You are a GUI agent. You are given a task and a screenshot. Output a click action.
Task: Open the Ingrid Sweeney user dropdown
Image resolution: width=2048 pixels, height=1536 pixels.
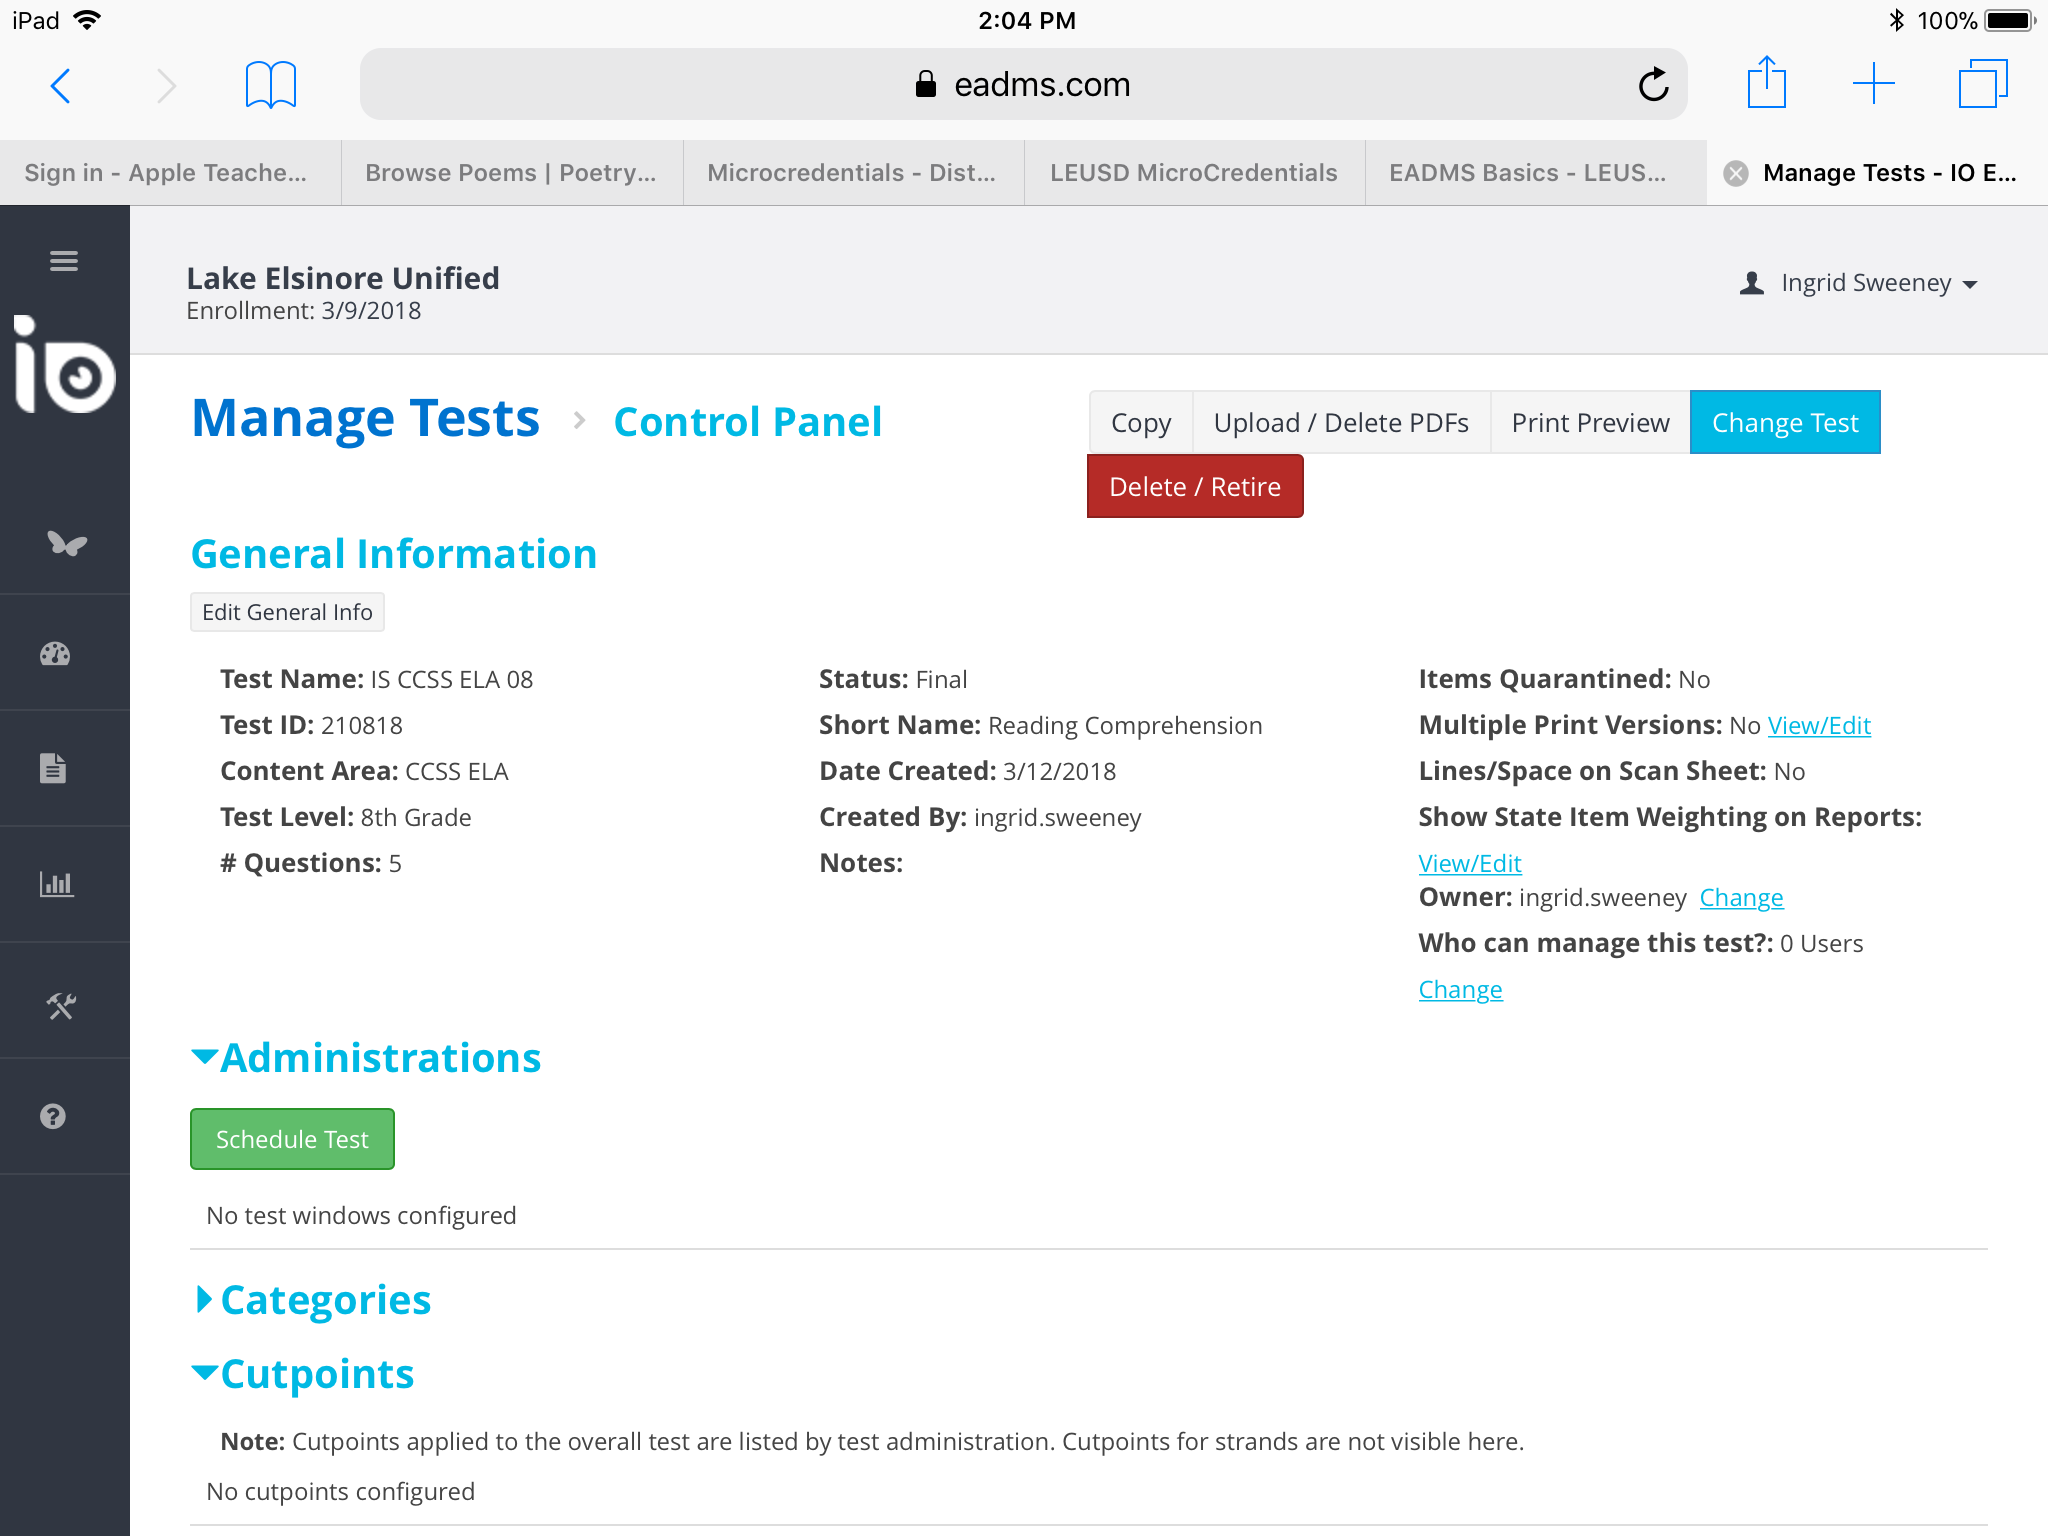[1861, 283]
